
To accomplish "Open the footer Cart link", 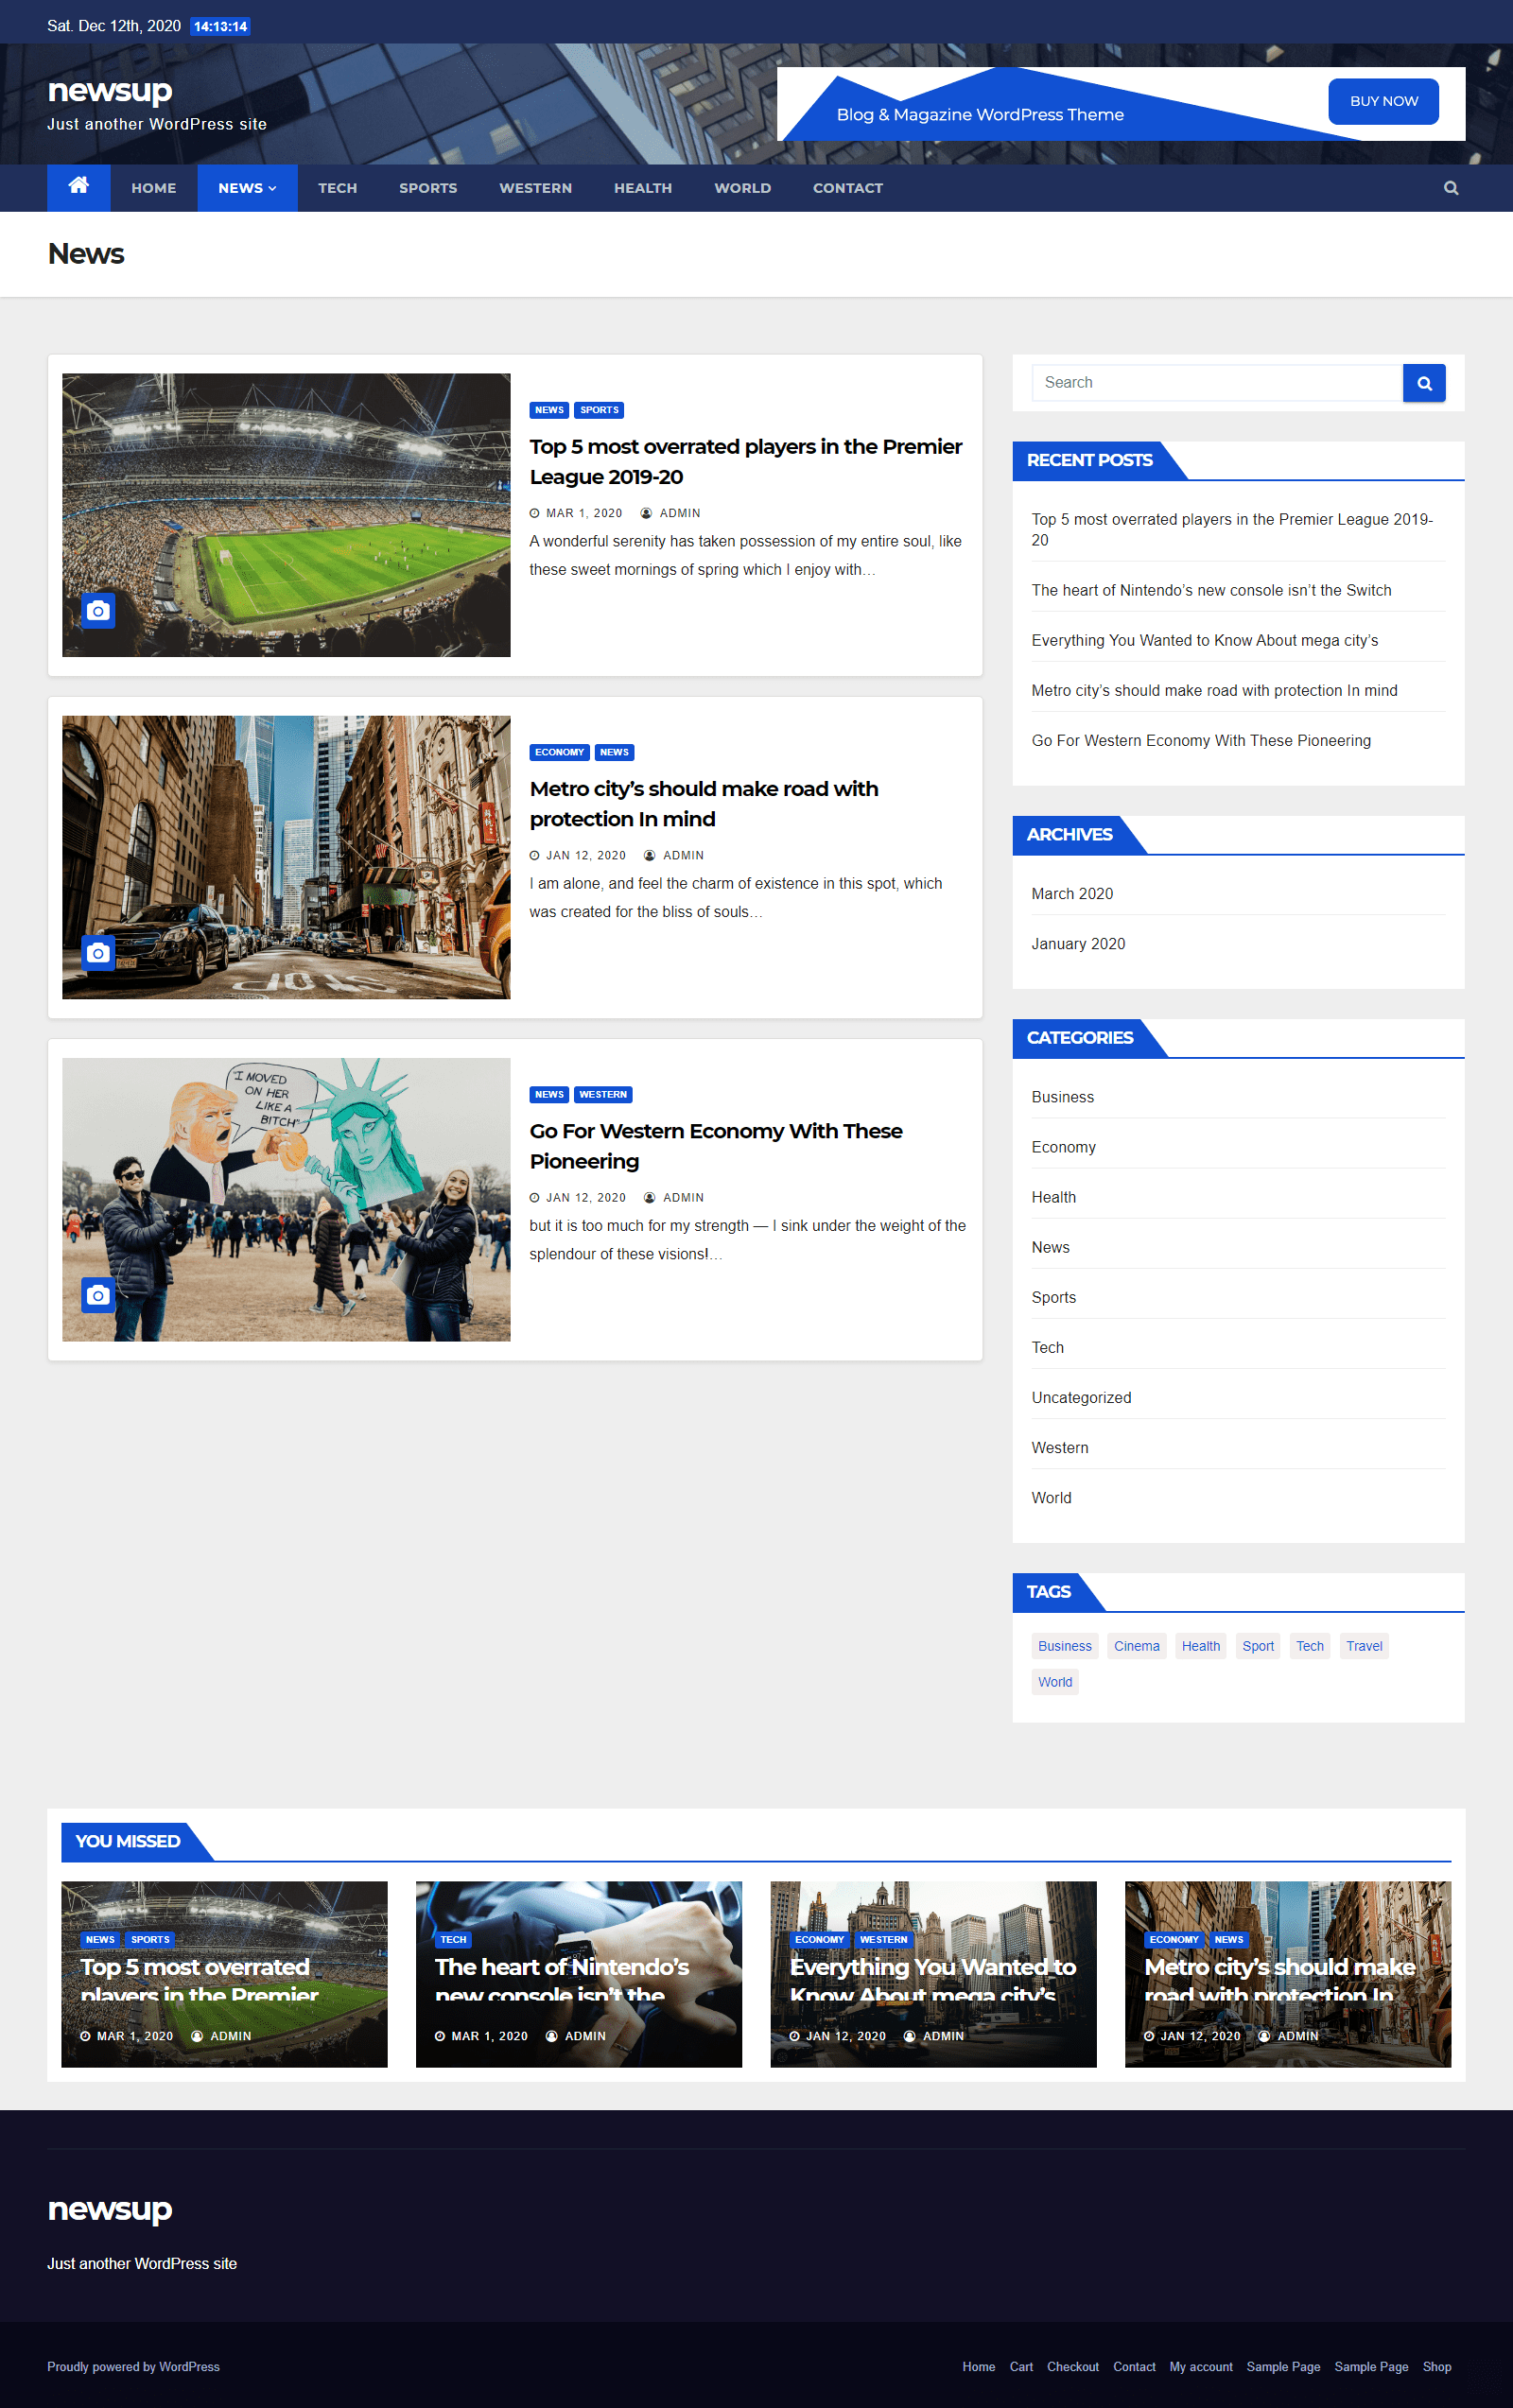I will (x=1020, y=2366).
